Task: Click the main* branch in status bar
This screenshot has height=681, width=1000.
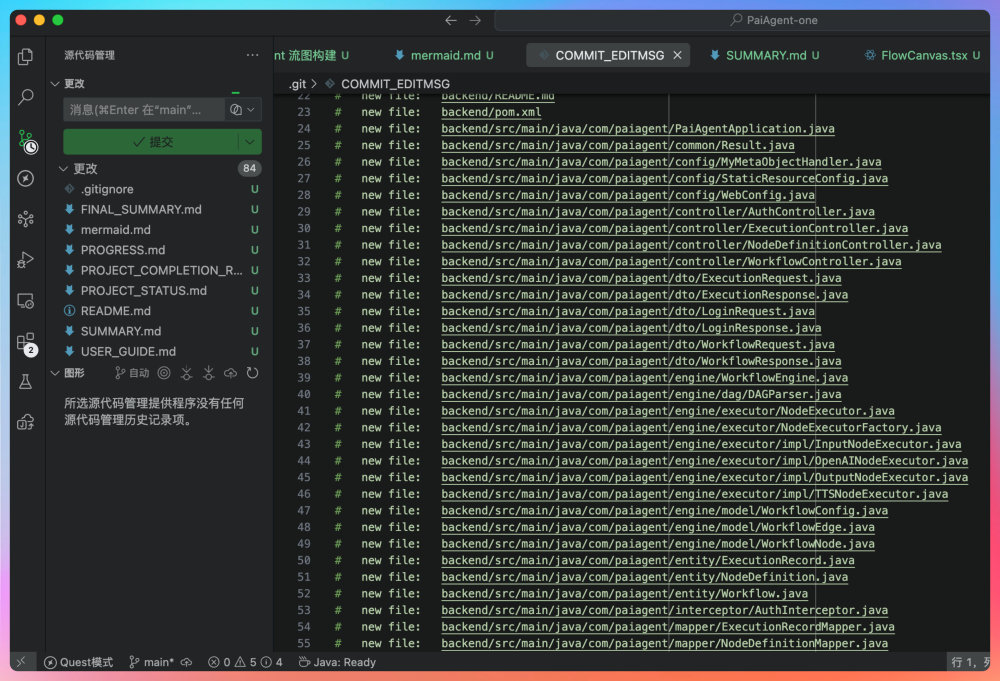Action: [151, 662]
